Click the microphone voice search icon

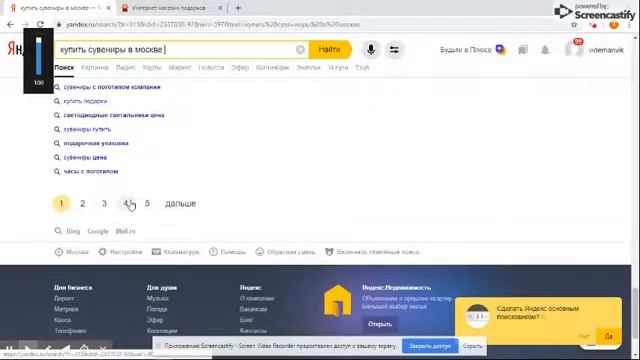(371, 50)
